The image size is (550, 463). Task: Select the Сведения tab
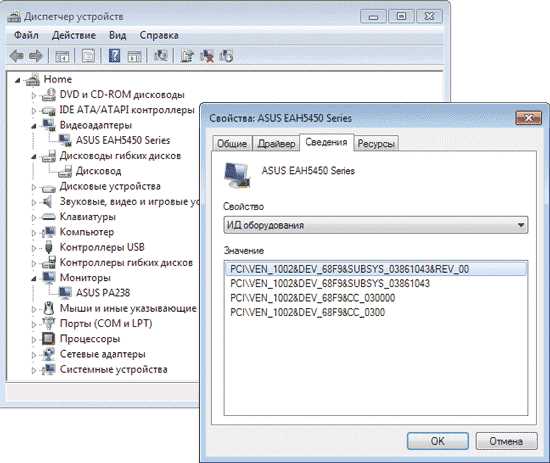[326, 142]
